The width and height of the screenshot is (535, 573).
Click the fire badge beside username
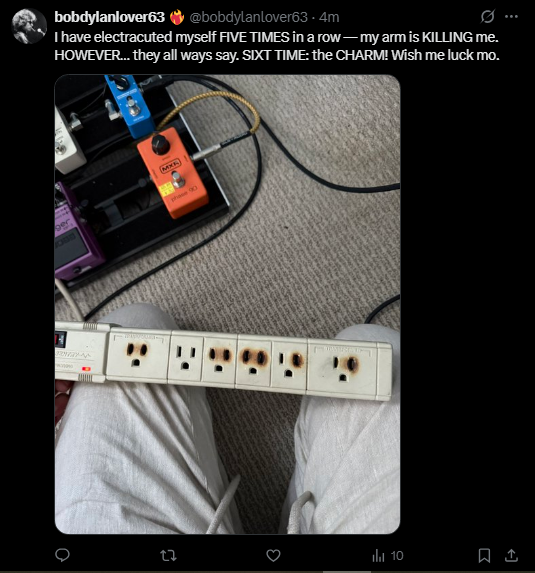(177, 17)
